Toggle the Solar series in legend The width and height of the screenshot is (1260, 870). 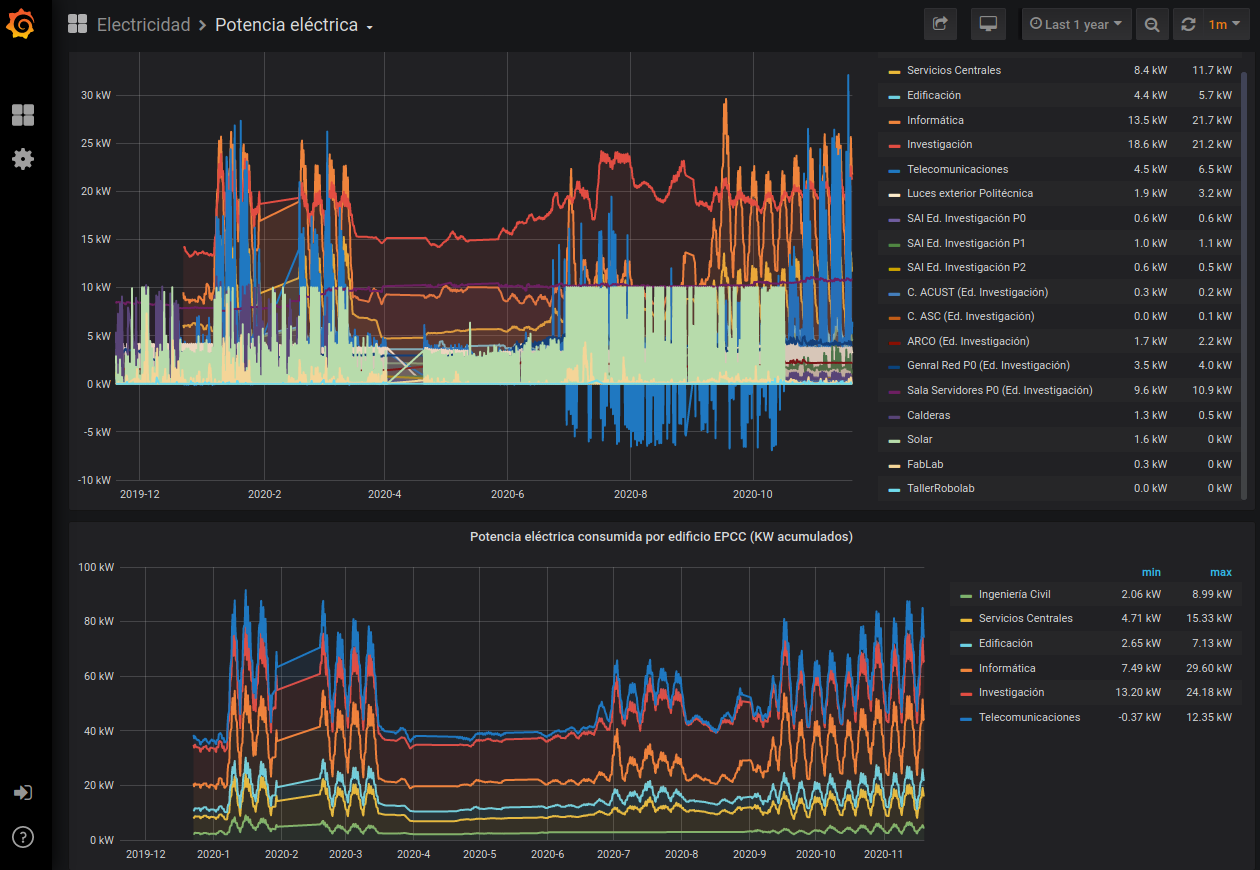coord(920,440)
